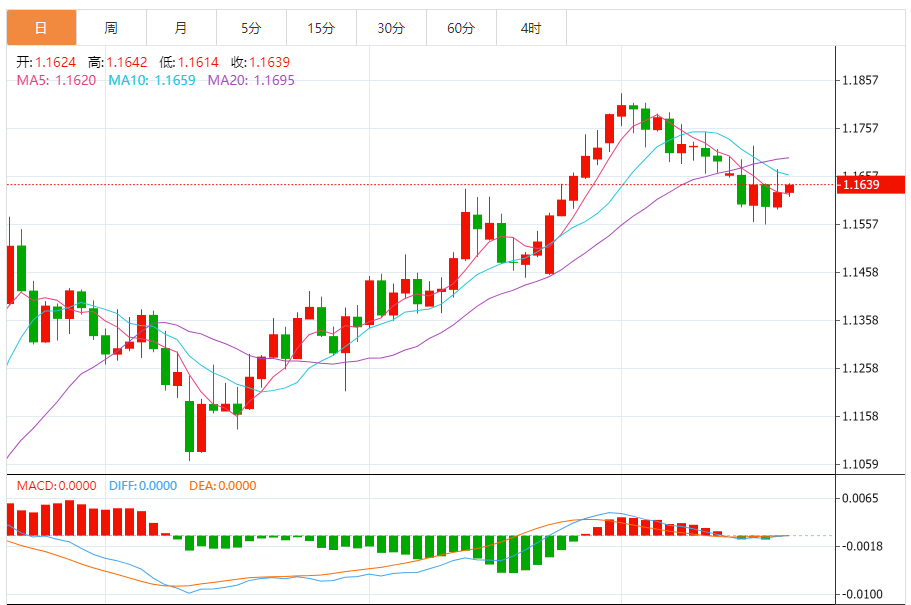Click the MACD:0.0000 indicator label

click(x=56, y=486)
